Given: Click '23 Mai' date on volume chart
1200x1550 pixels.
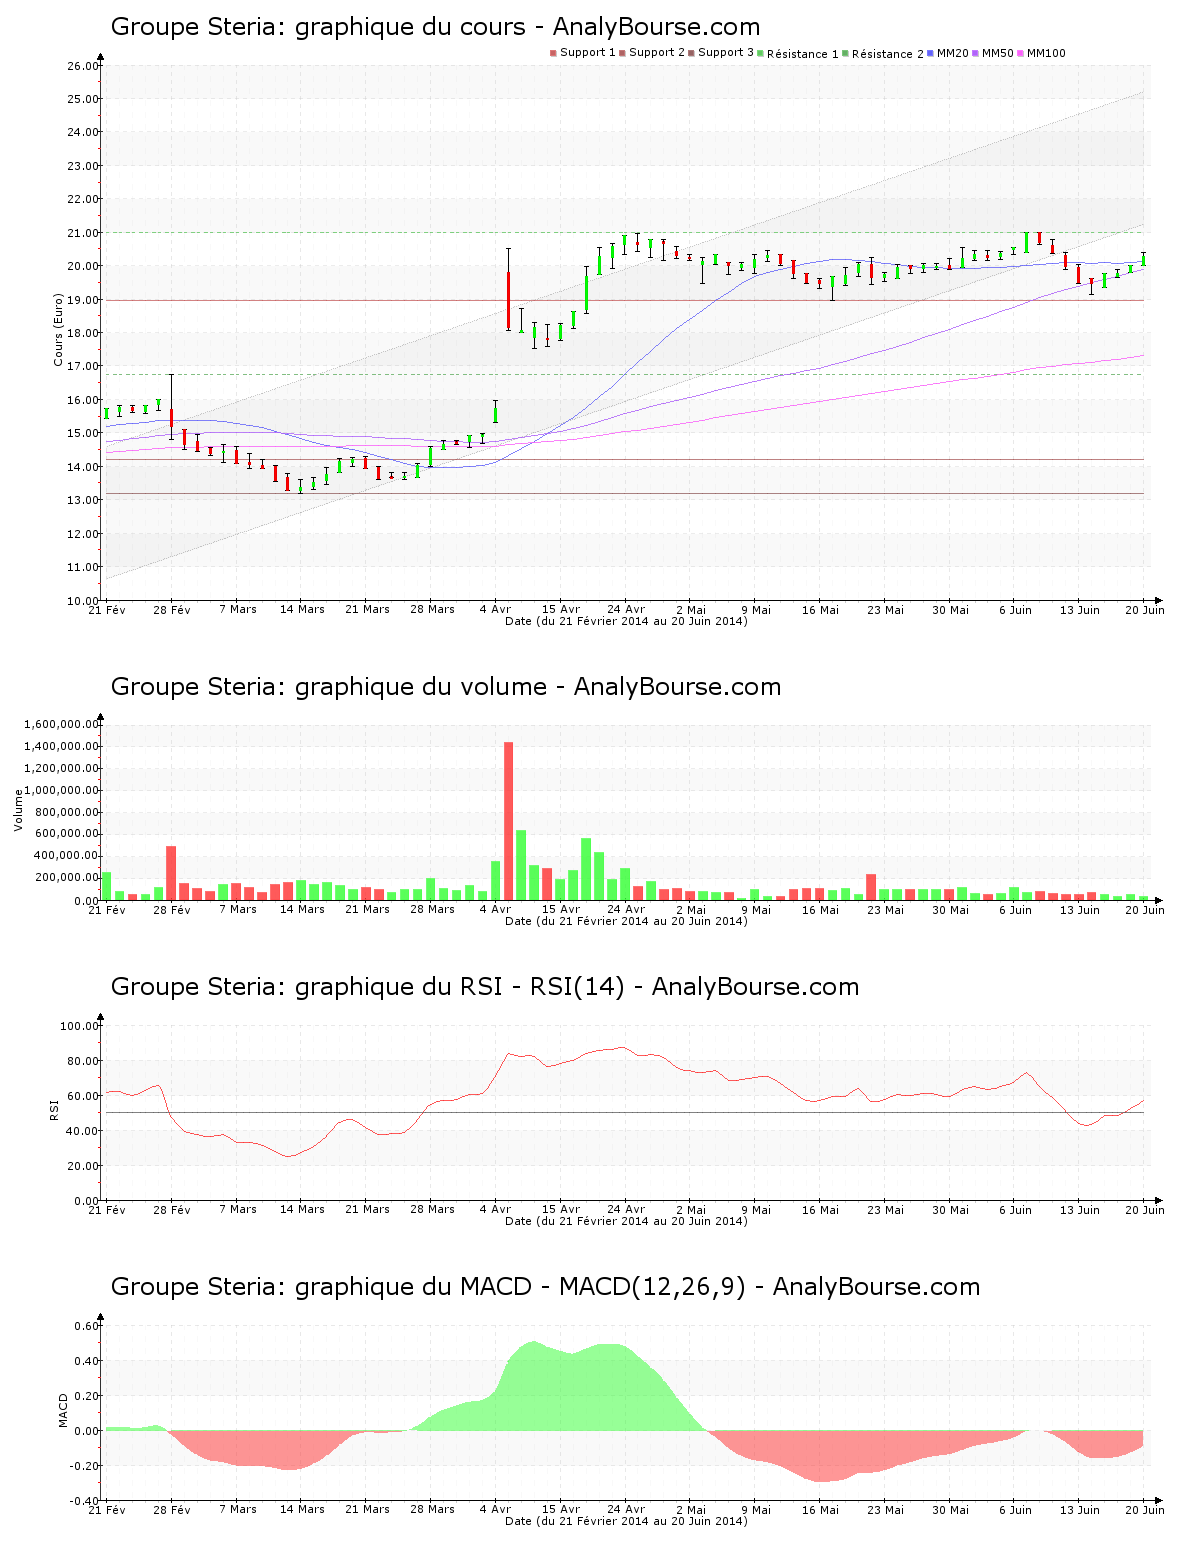Looking at the screenshot, I should (x=885, y=910).
